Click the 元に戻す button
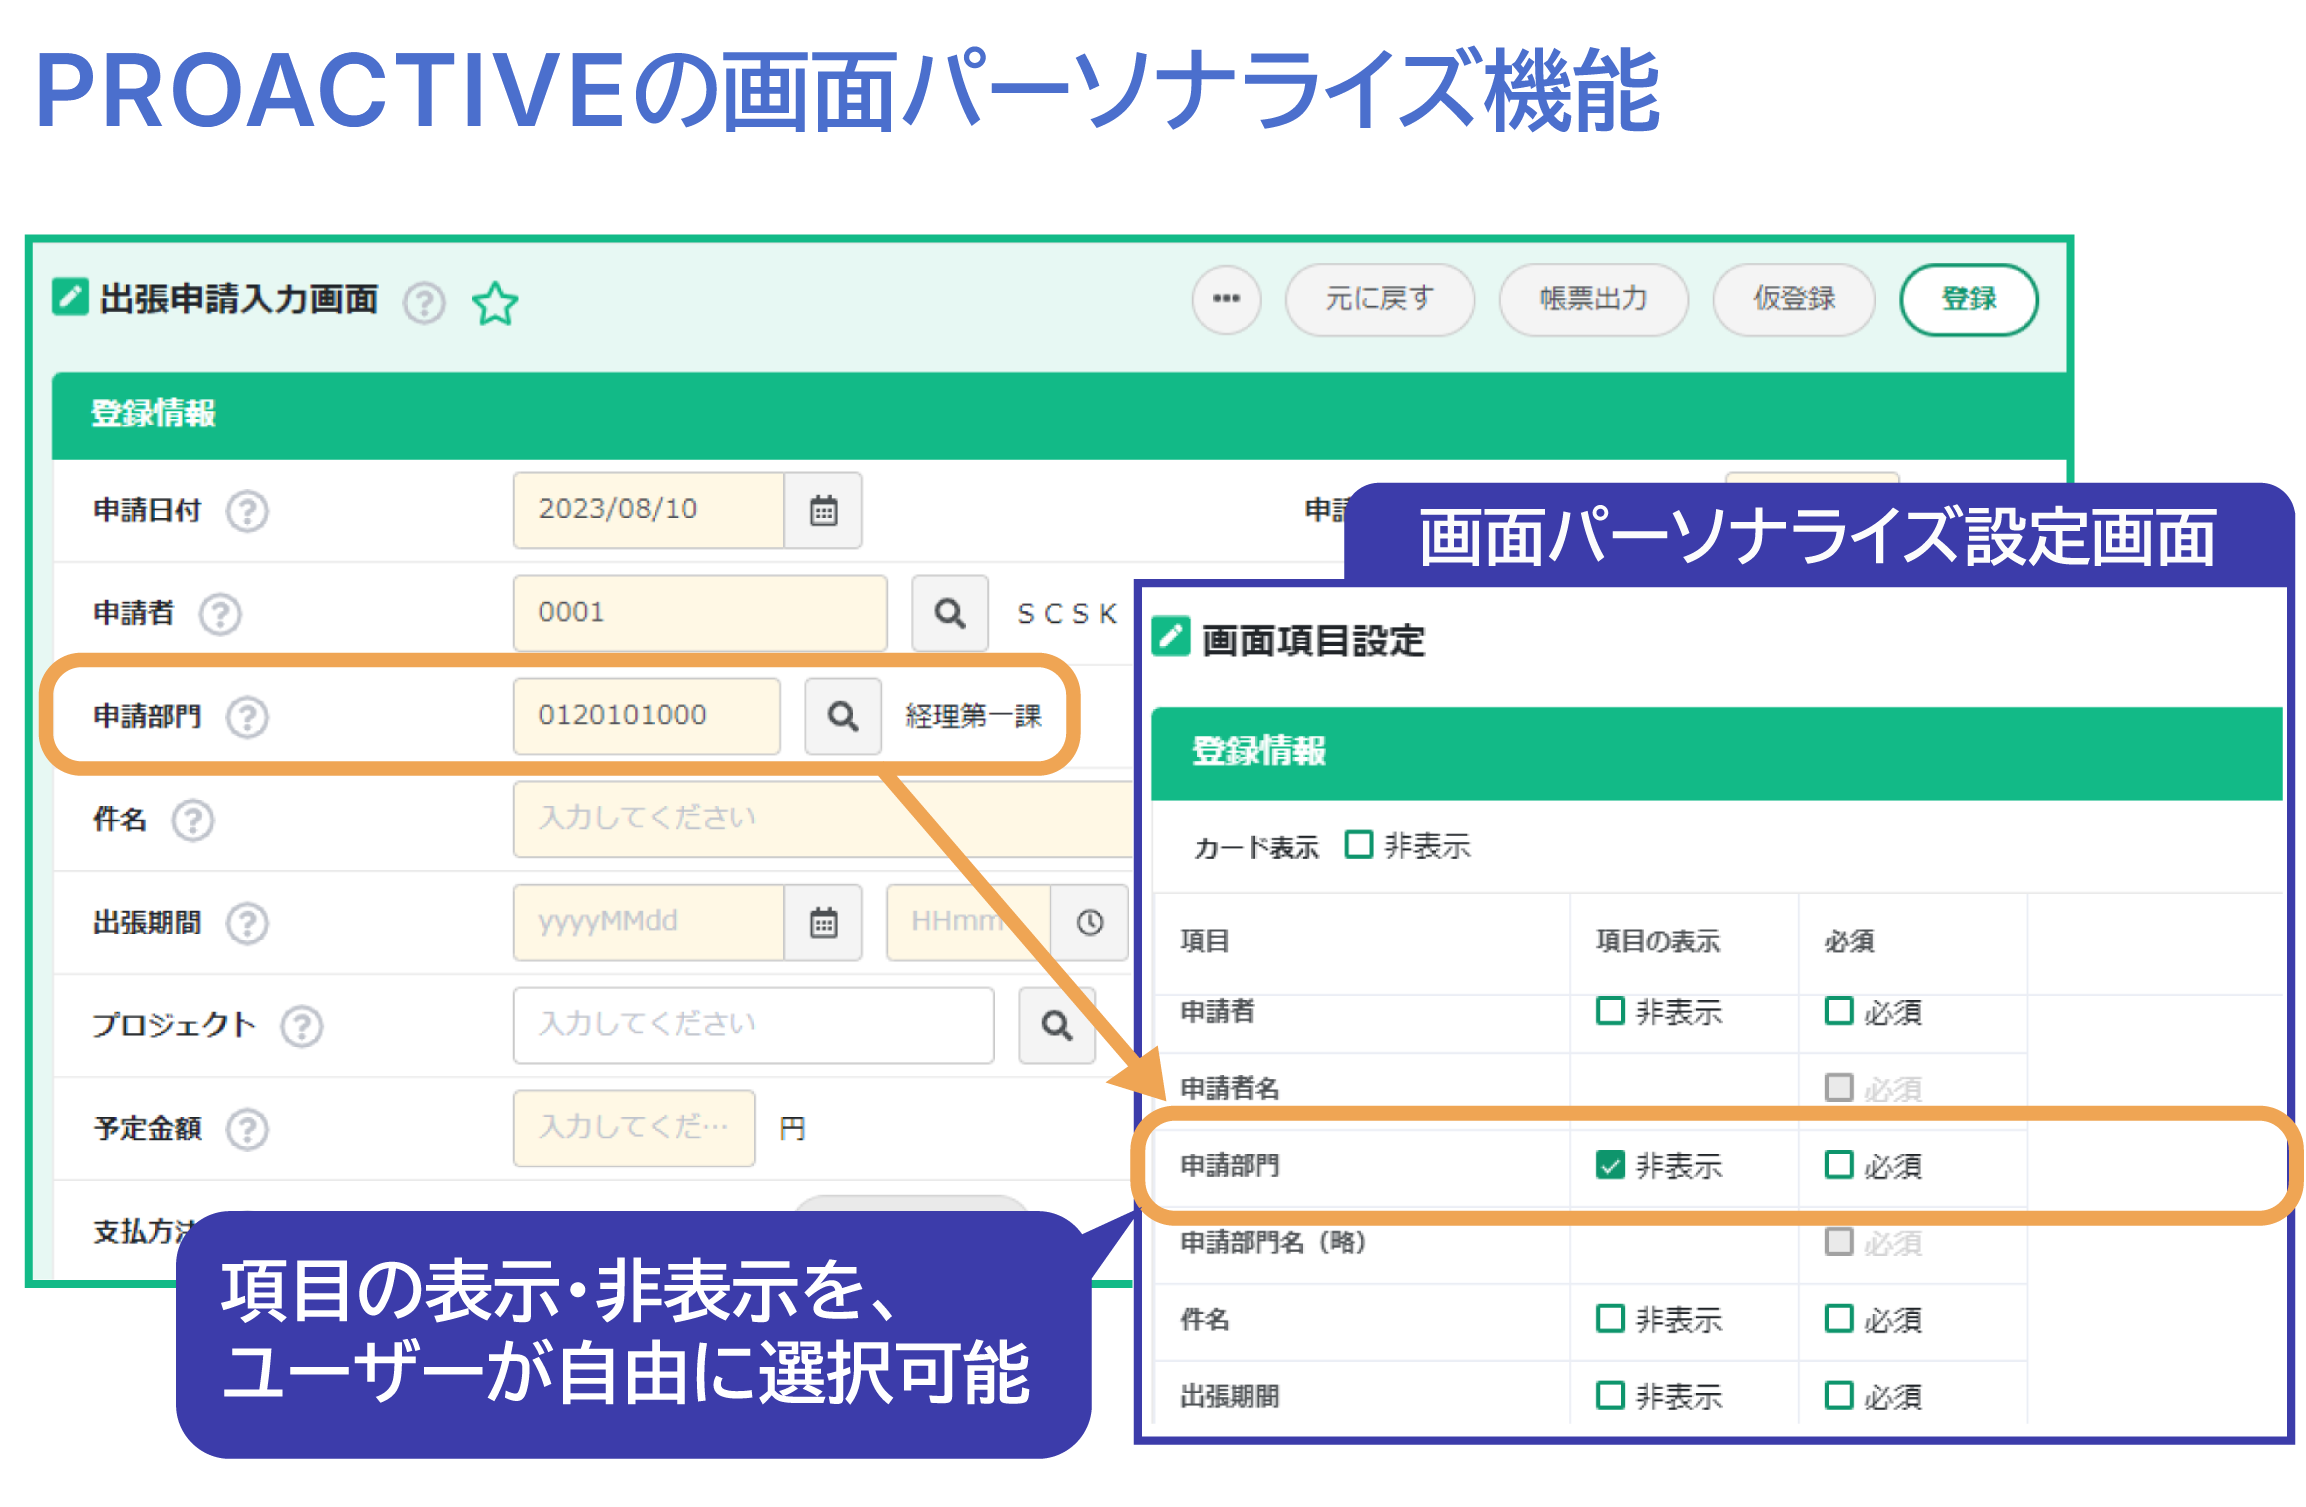Viewport: 2306px width, 1507px height. click(1379, 299)
